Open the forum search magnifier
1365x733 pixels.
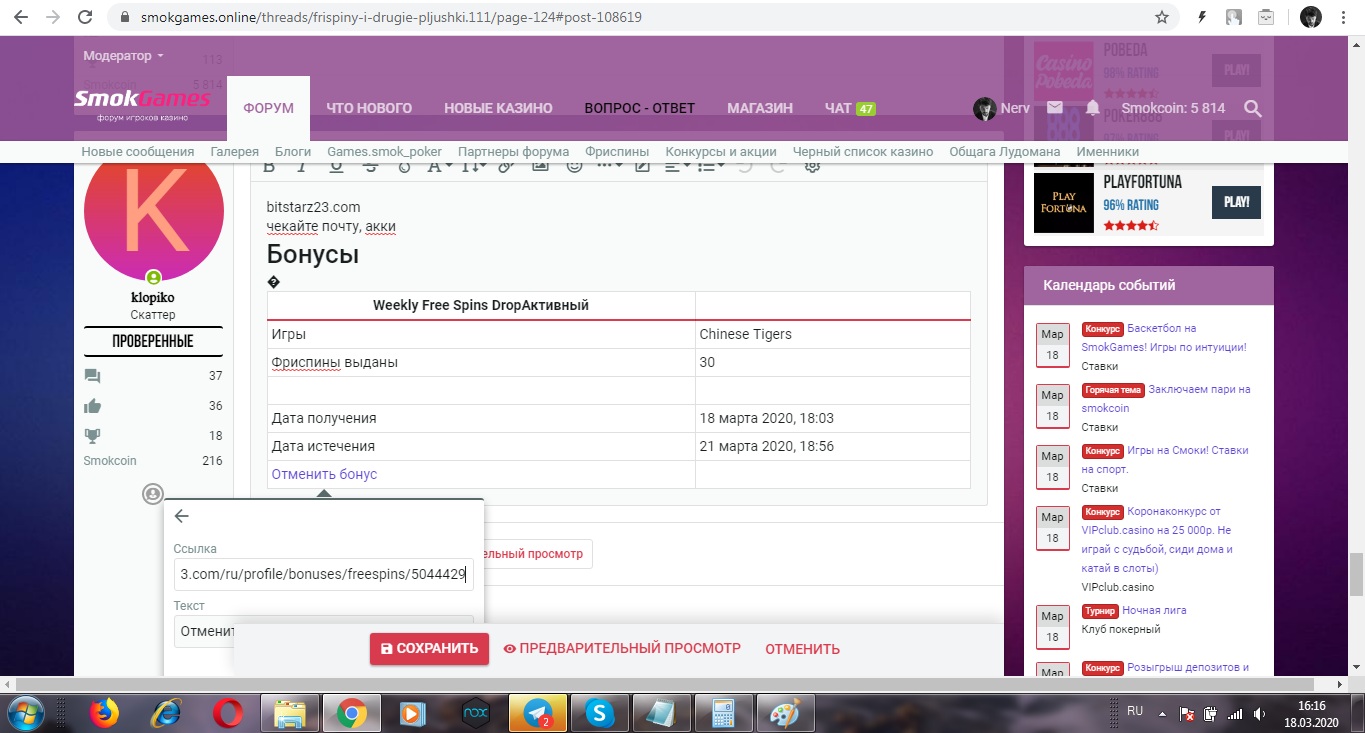point(1253,108)
